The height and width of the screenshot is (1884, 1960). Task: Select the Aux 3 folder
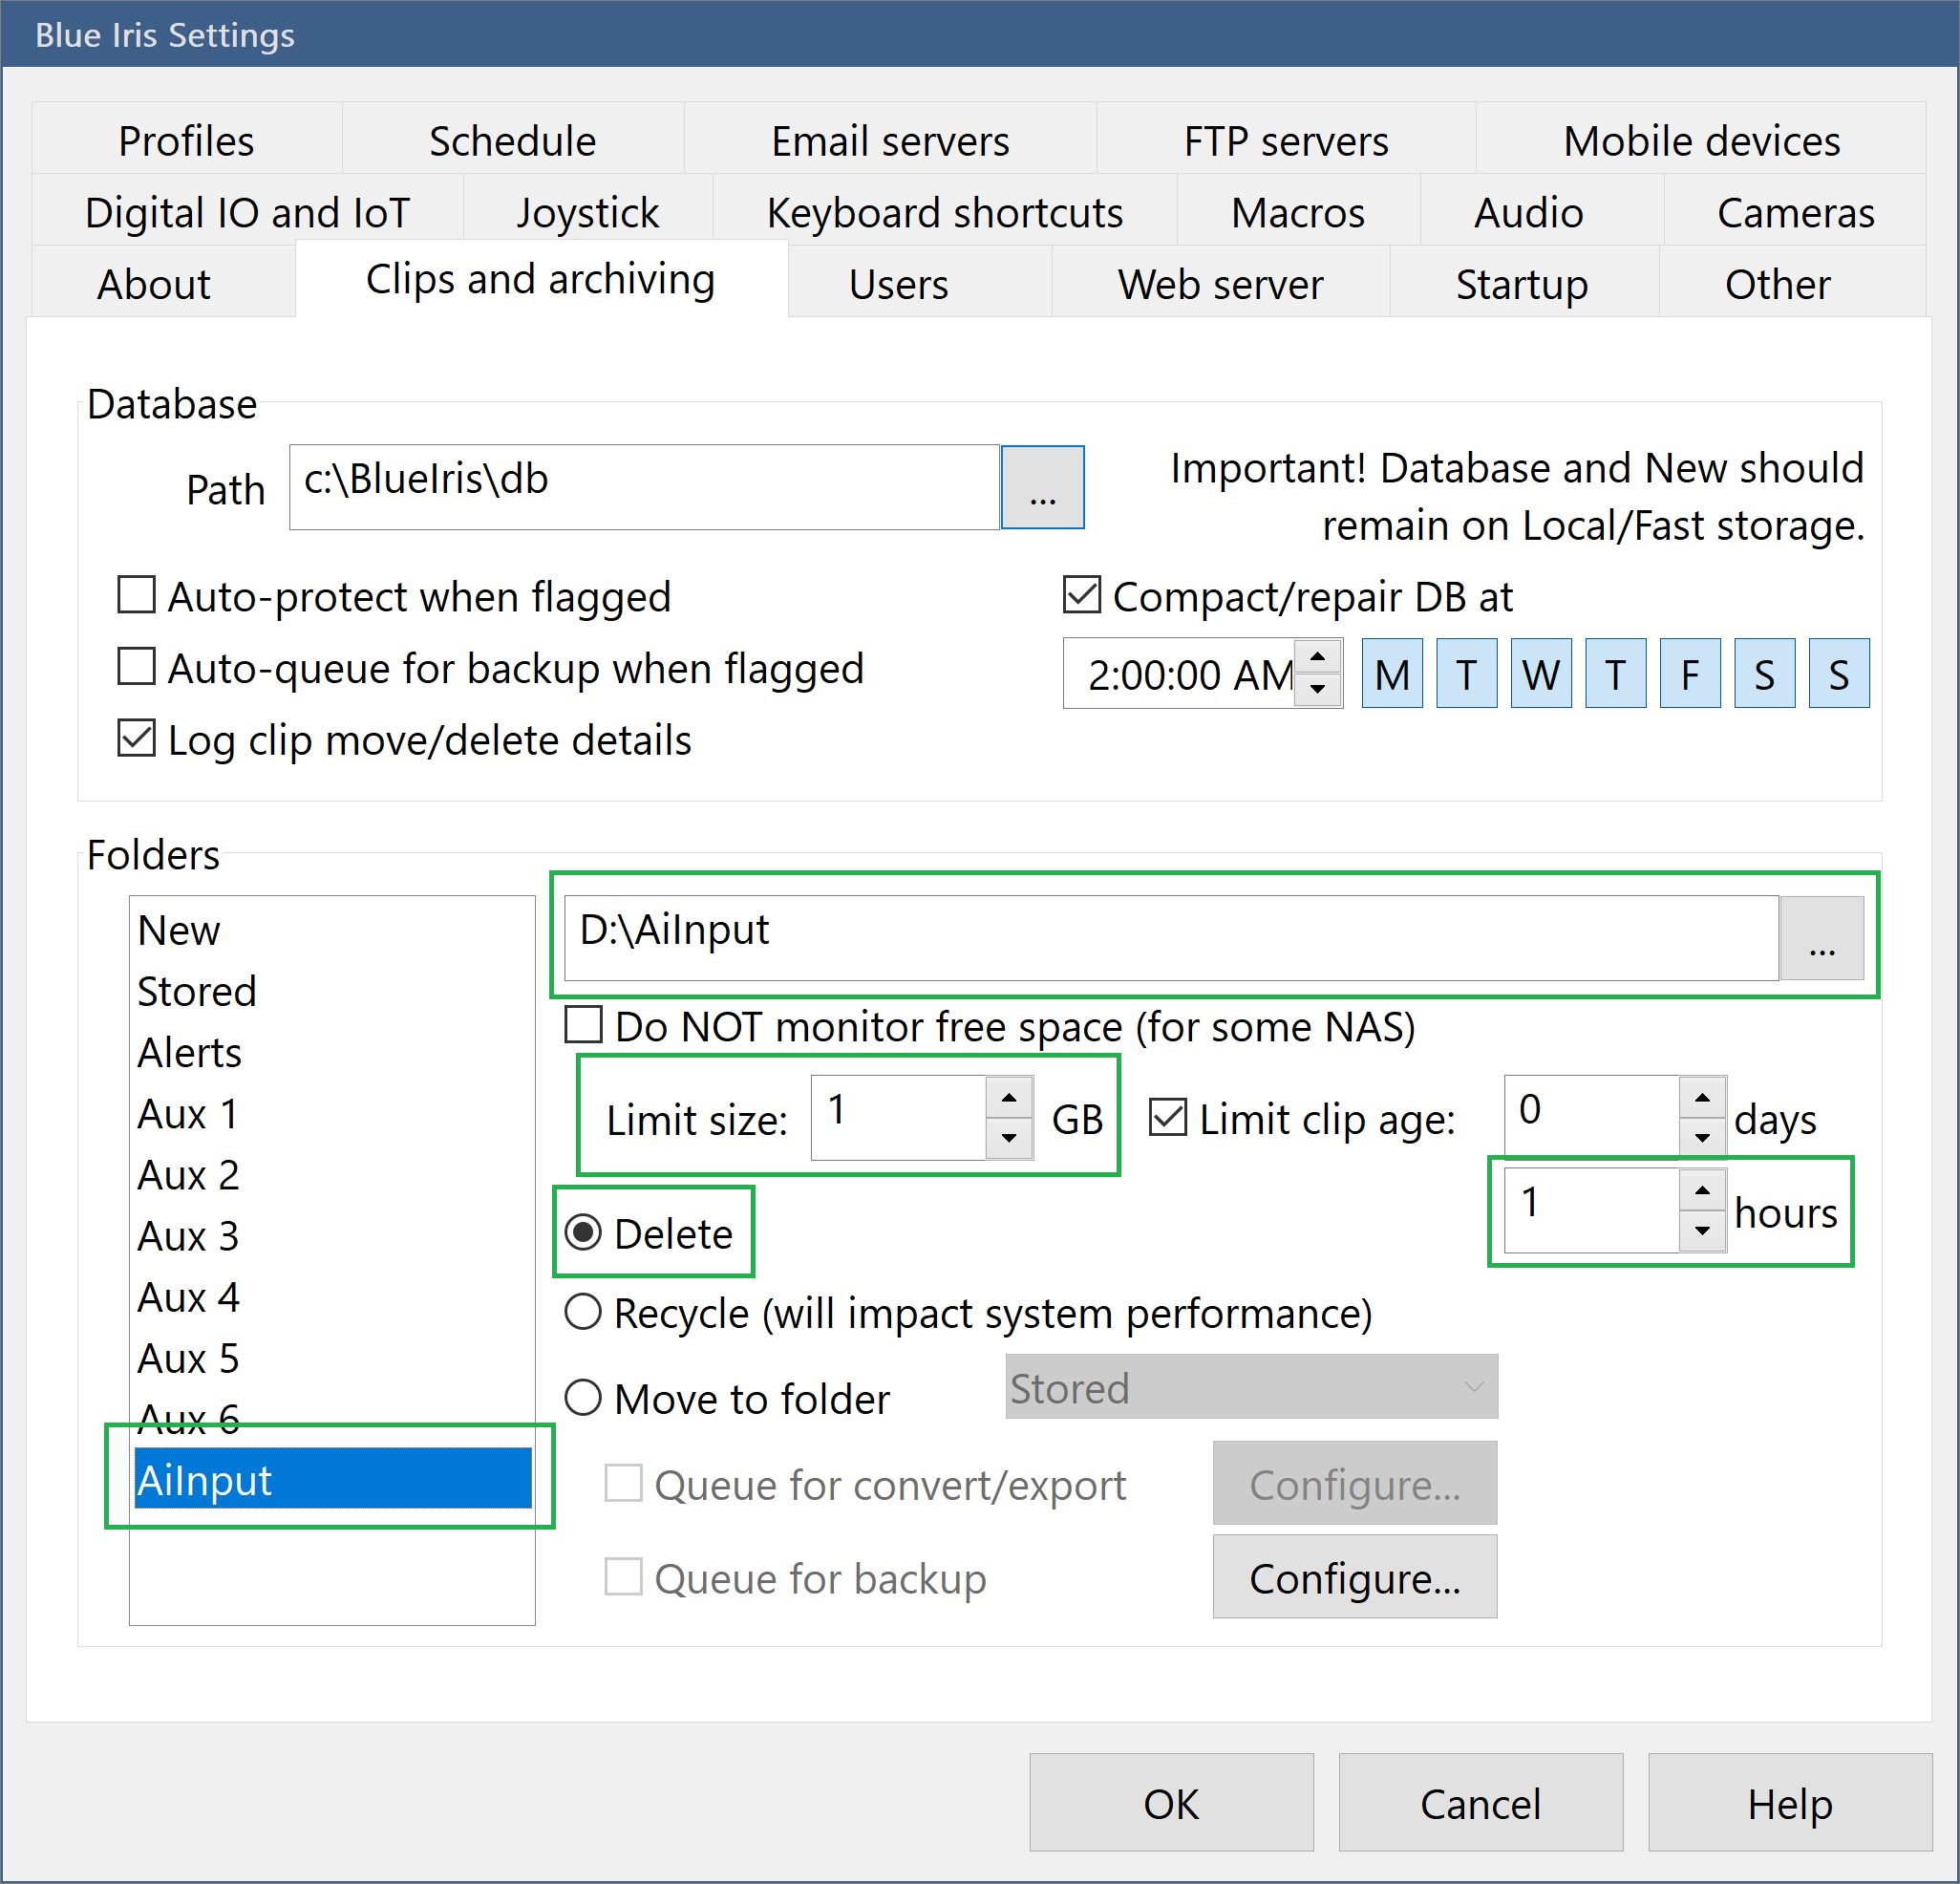(332, 1236)
